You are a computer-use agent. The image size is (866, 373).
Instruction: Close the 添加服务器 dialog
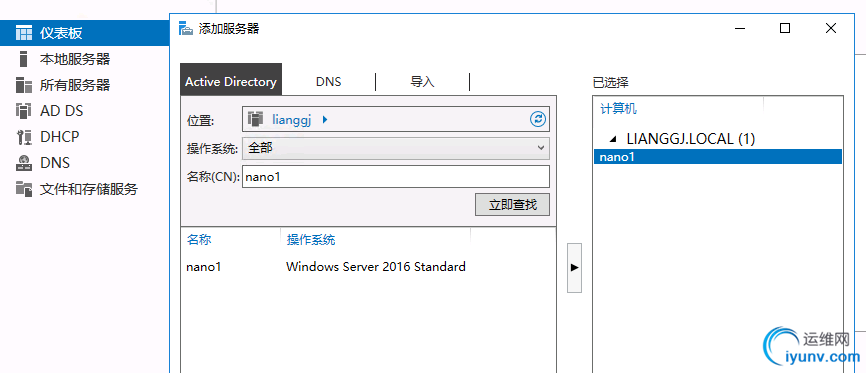(831, 28)
